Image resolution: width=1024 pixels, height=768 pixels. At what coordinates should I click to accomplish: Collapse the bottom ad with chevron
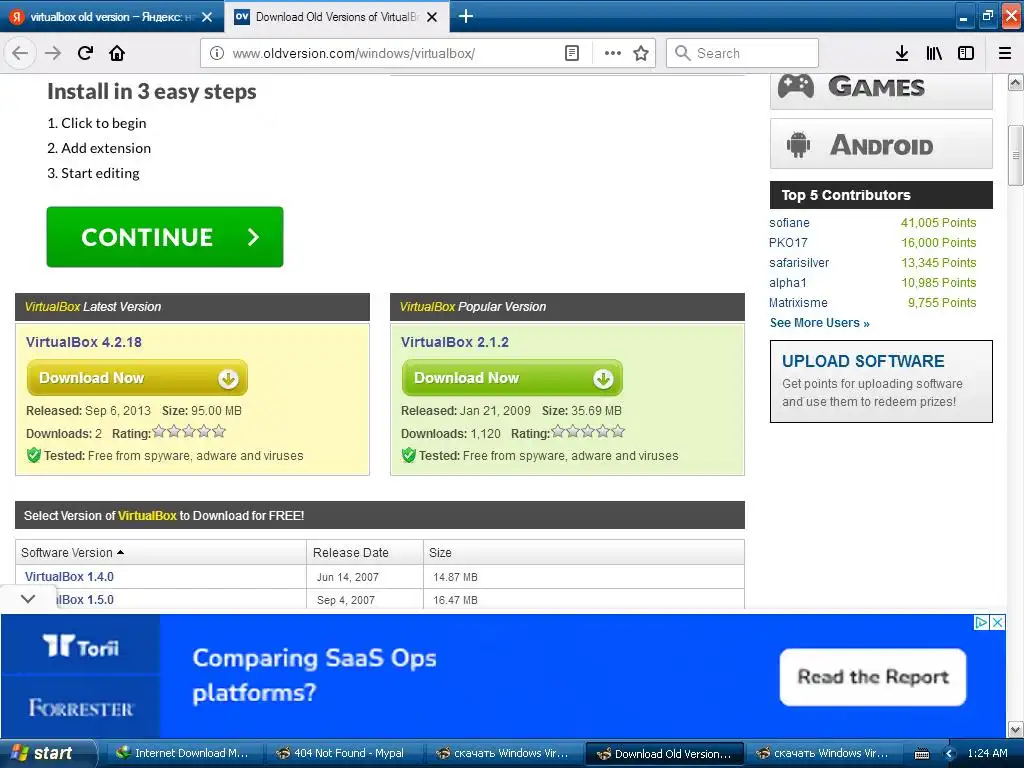(x=28, y=598)
